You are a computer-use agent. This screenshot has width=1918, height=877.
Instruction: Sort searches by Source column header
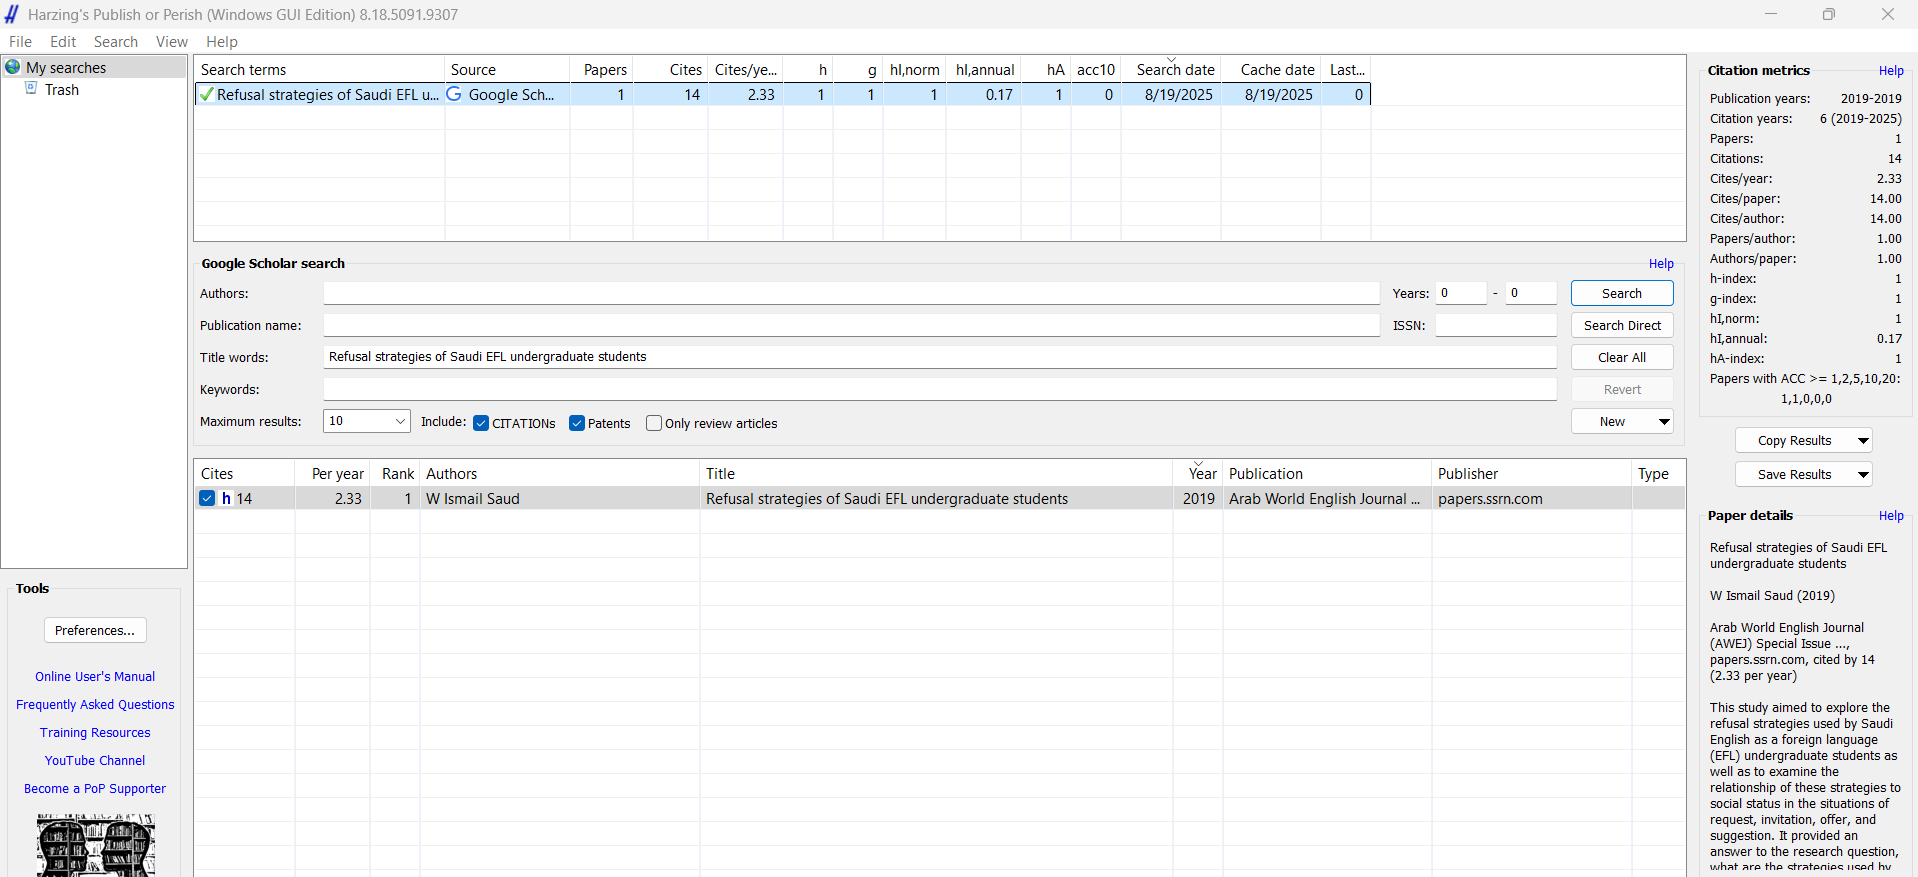pos(507,69)
